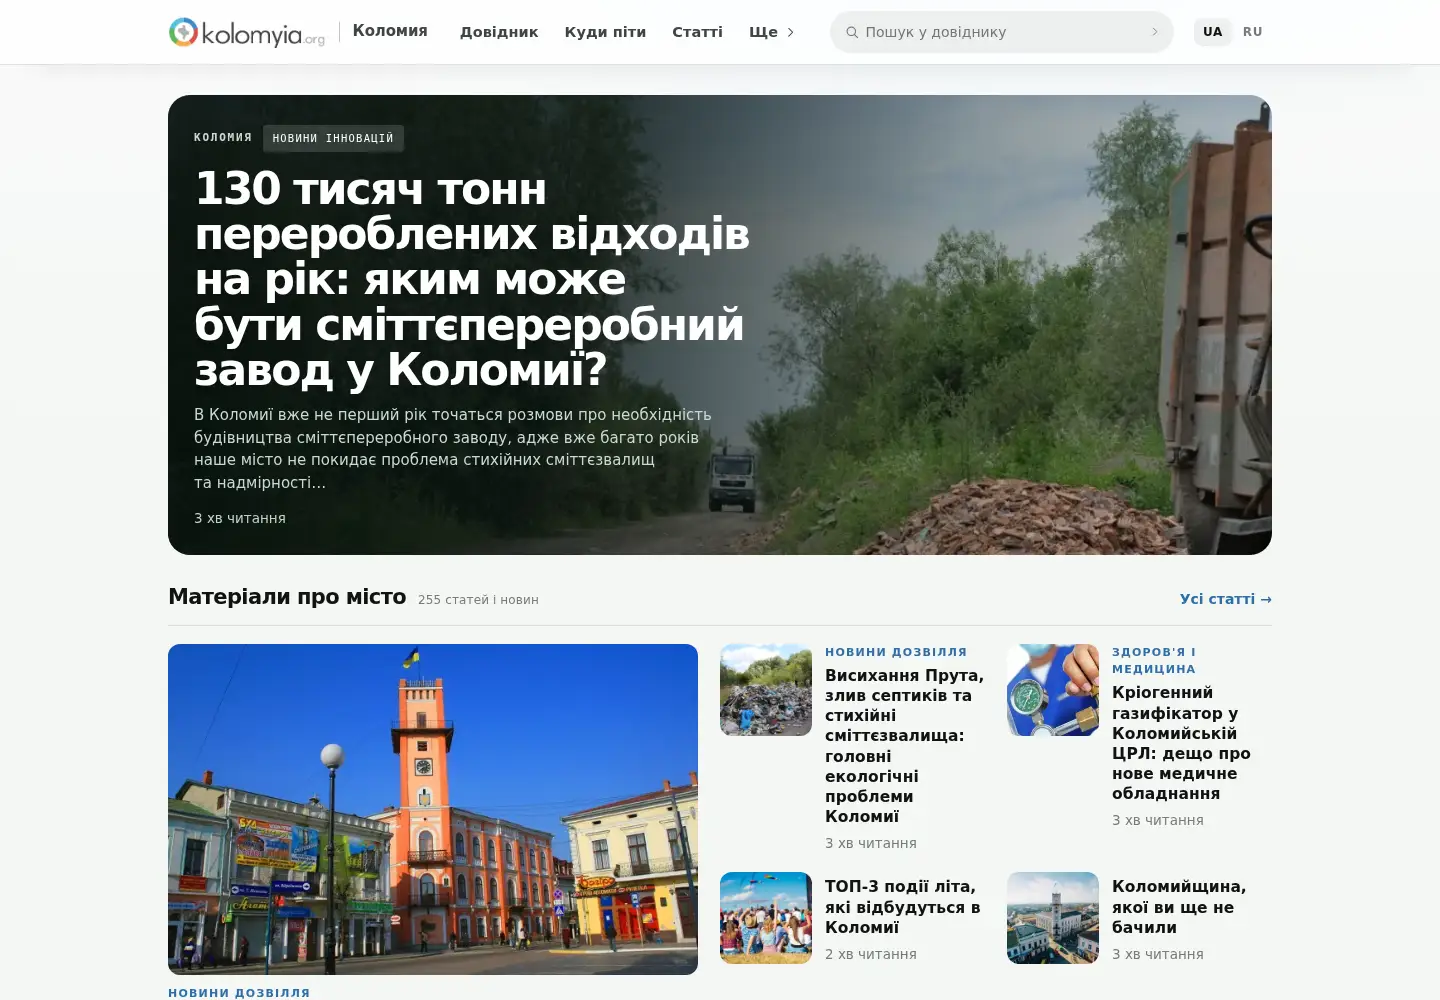Click Новини дозвілля label below town hall photo

coord(239,993)
